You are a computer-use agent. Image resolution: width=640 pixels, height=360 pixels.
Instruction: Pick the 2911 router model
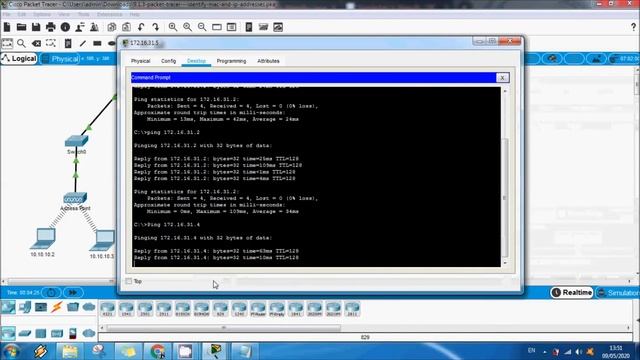164,309
